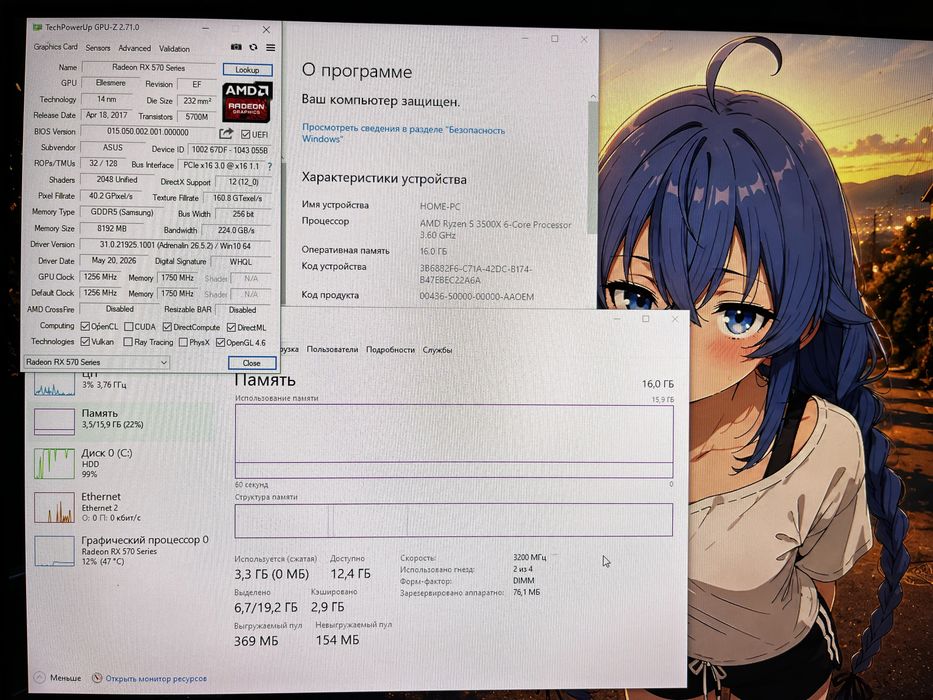
Task: Click the device name HOME-PC in Settings
Action: [x=440, y=207]
